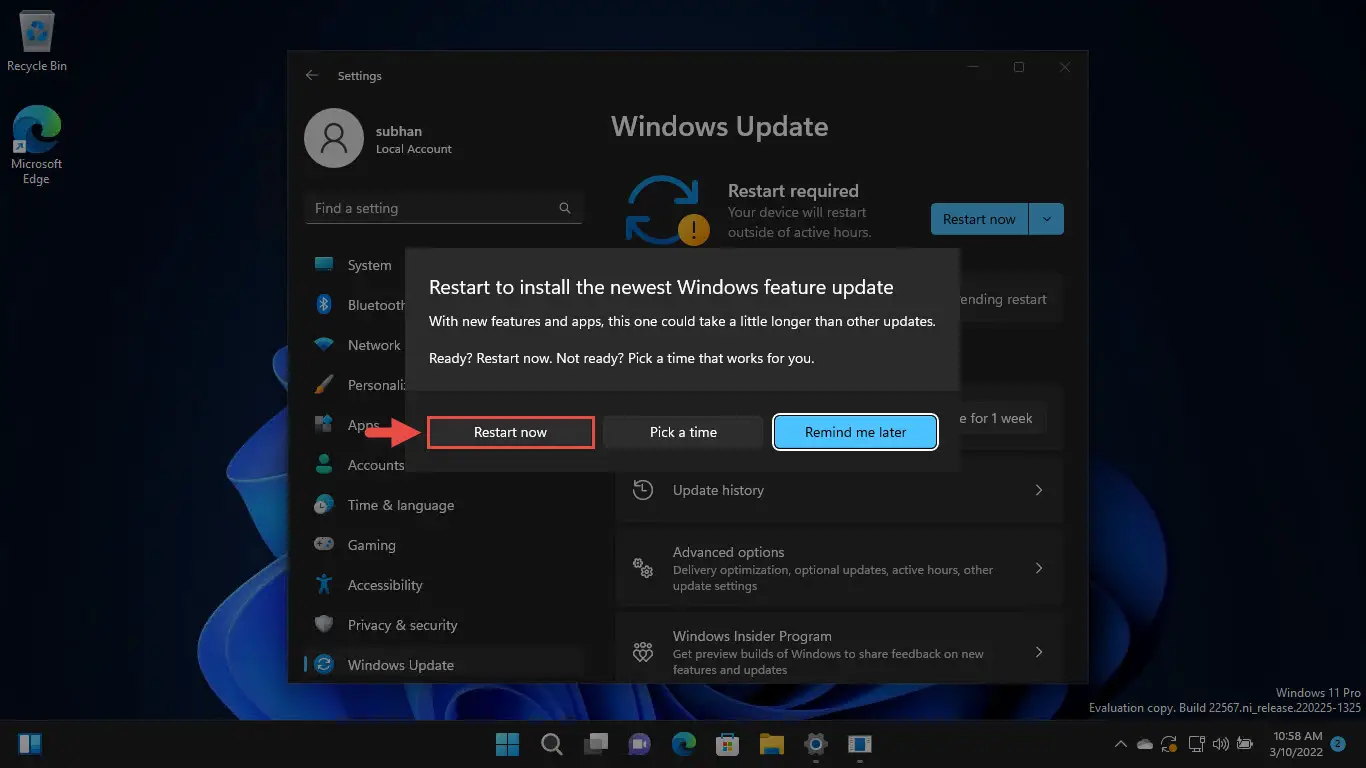Click the Settings gear on taskbar

point(816,744)
